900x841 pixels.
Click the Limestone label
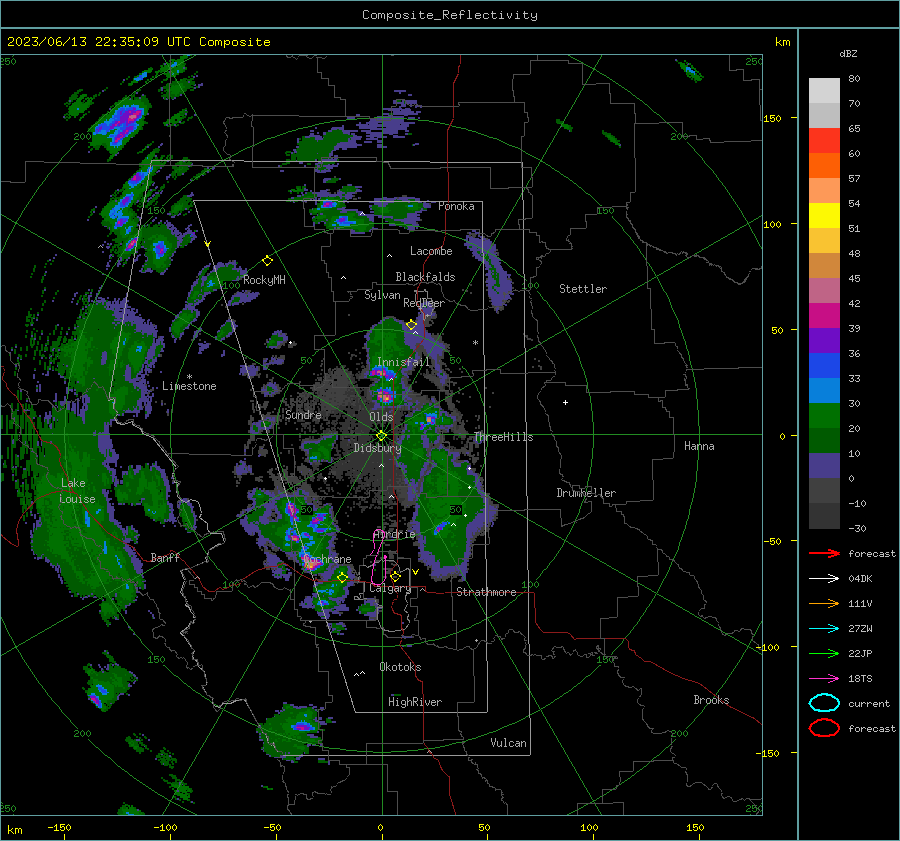click(x=189, y=386)
